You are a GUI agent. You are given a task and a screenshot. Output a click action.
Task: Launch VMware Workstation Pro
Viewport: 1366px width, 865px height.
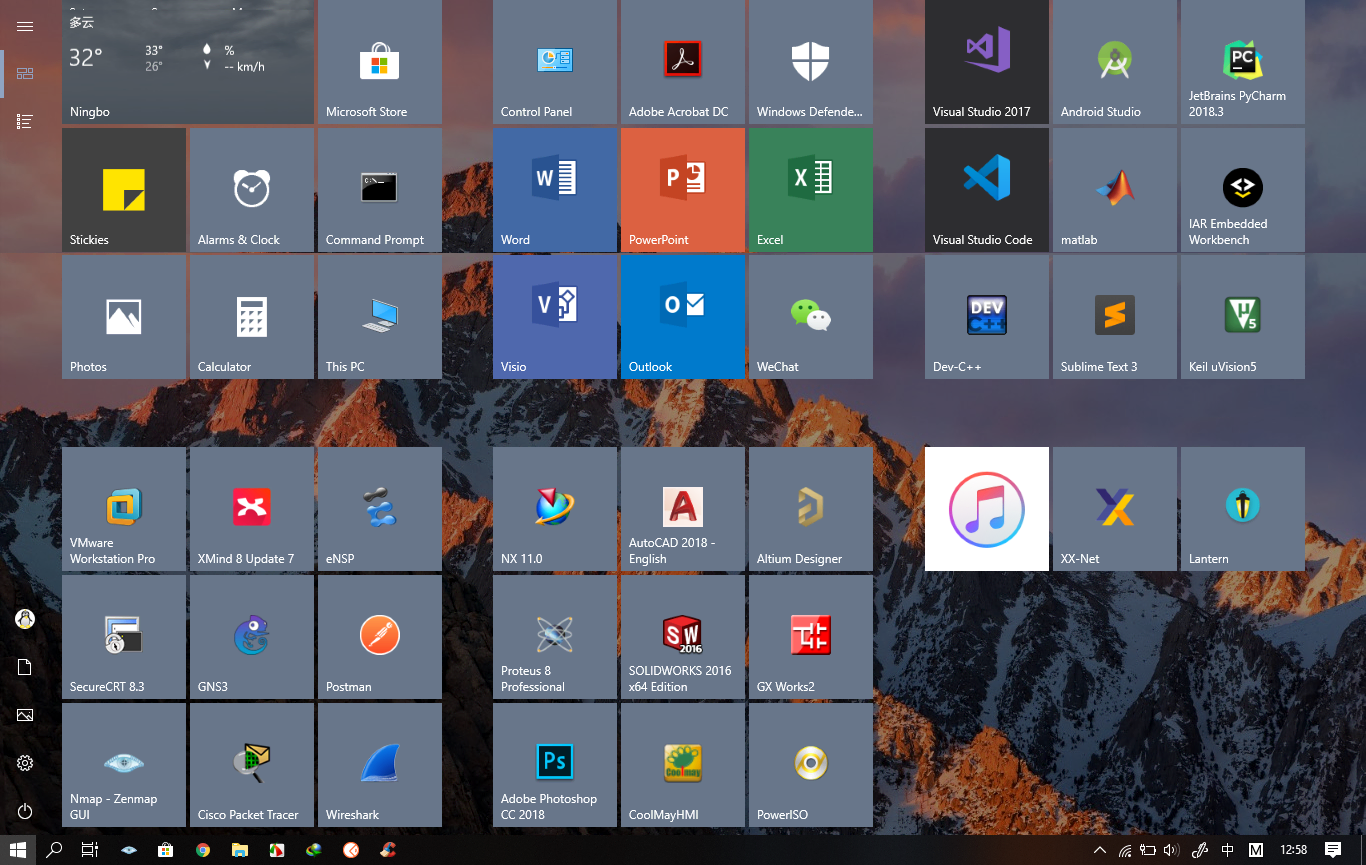pos(124,509)
